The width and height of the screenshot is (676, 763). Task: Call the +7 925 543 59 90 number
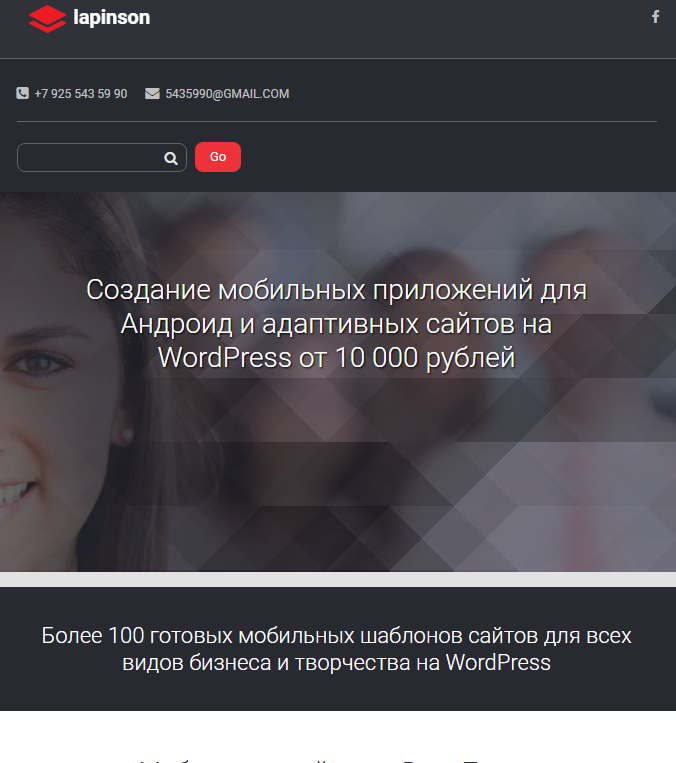pos(81,93)
